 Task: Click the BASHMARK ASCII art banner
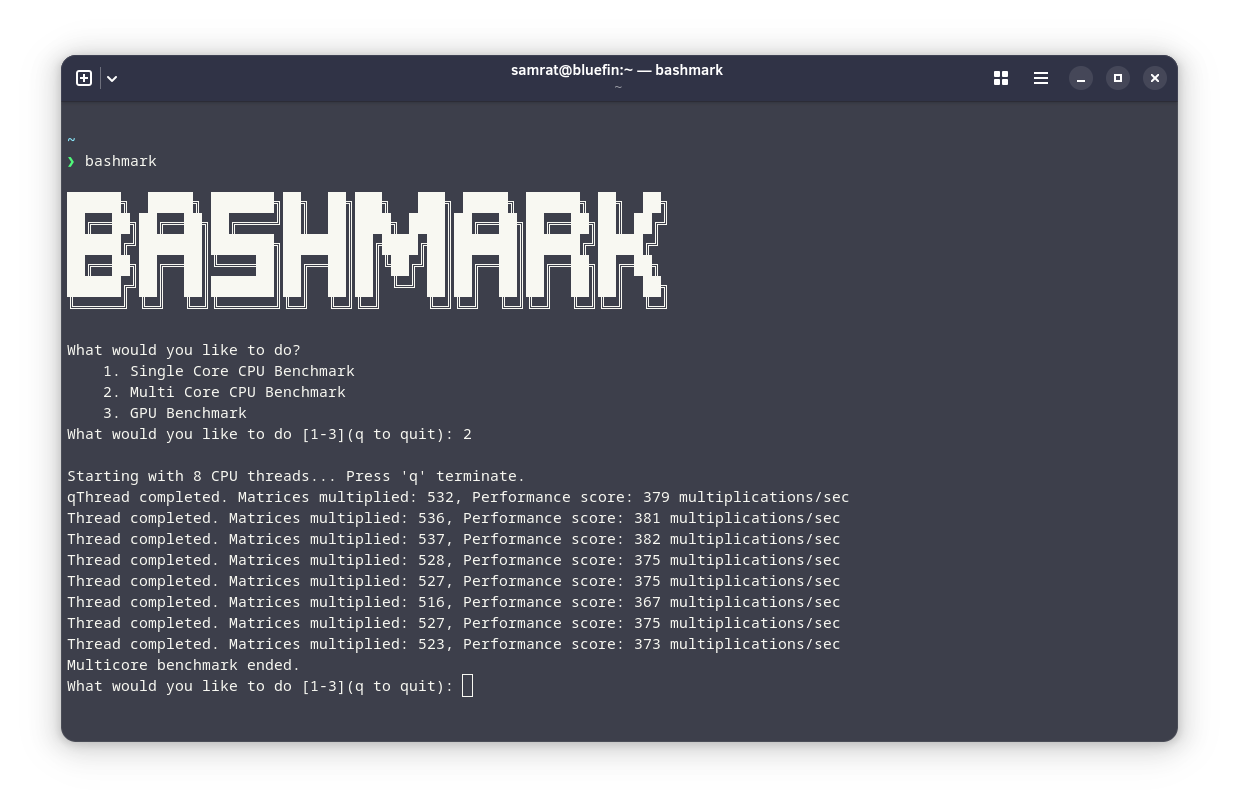367,250
